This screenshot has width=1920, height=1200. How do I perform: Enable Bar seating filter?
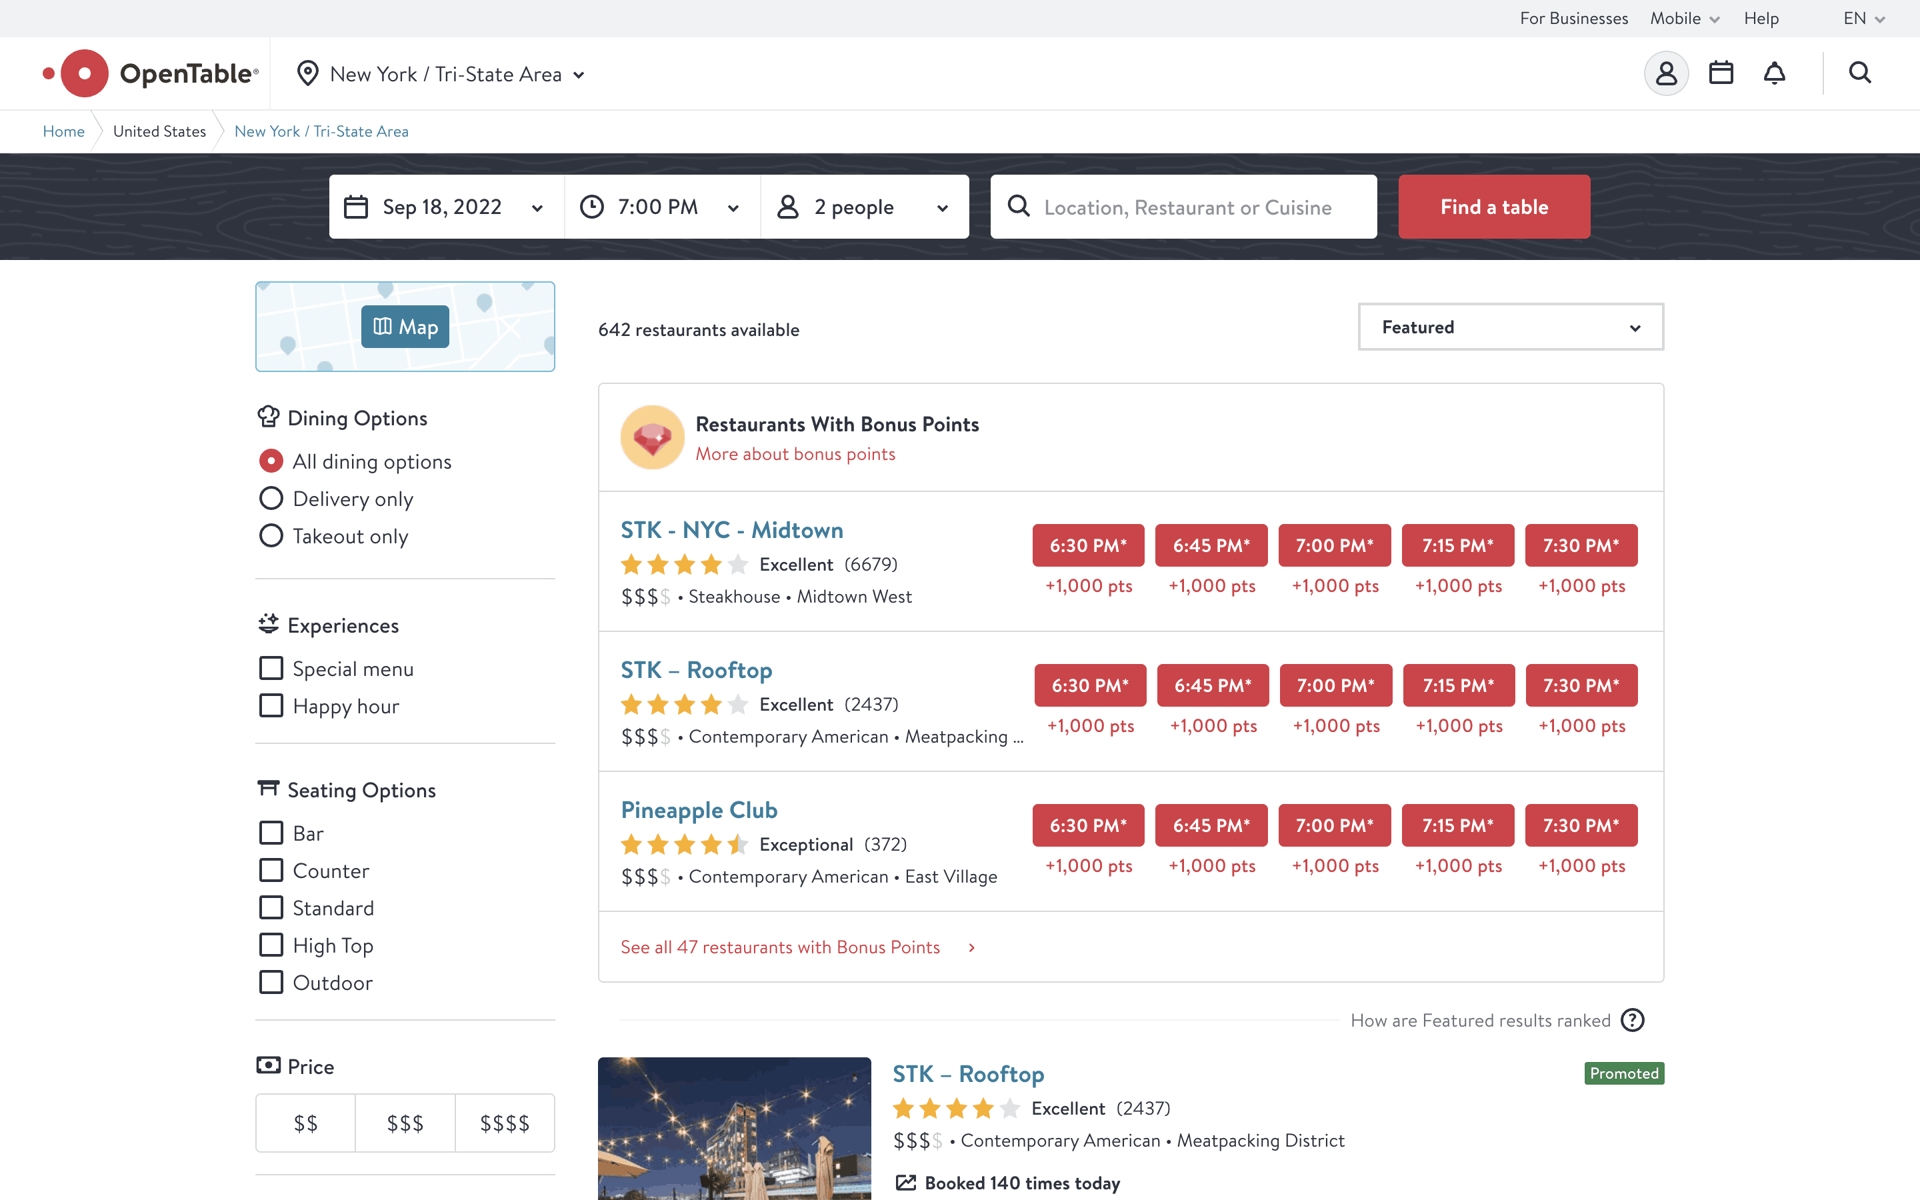(271, 833)
